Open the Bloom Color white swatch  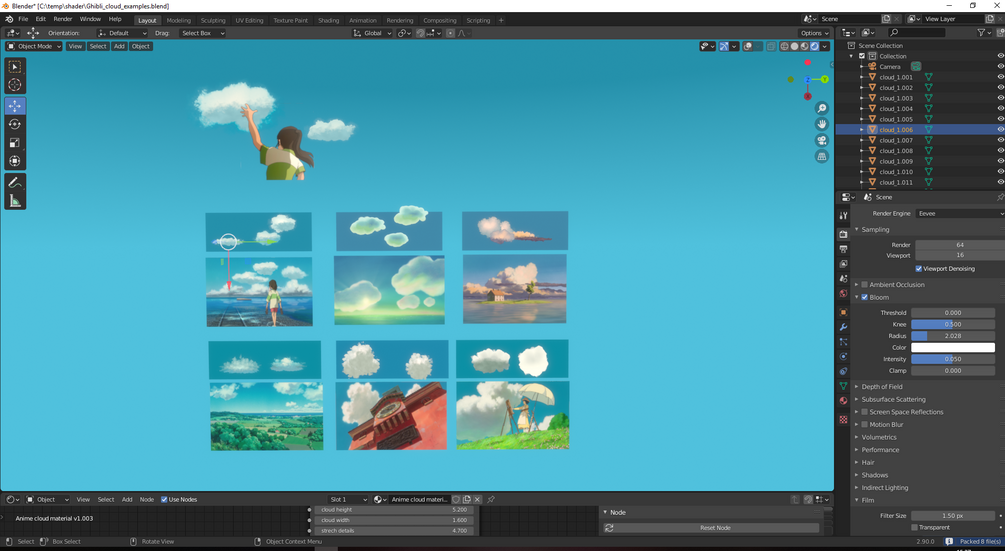(x=952, y=347)
